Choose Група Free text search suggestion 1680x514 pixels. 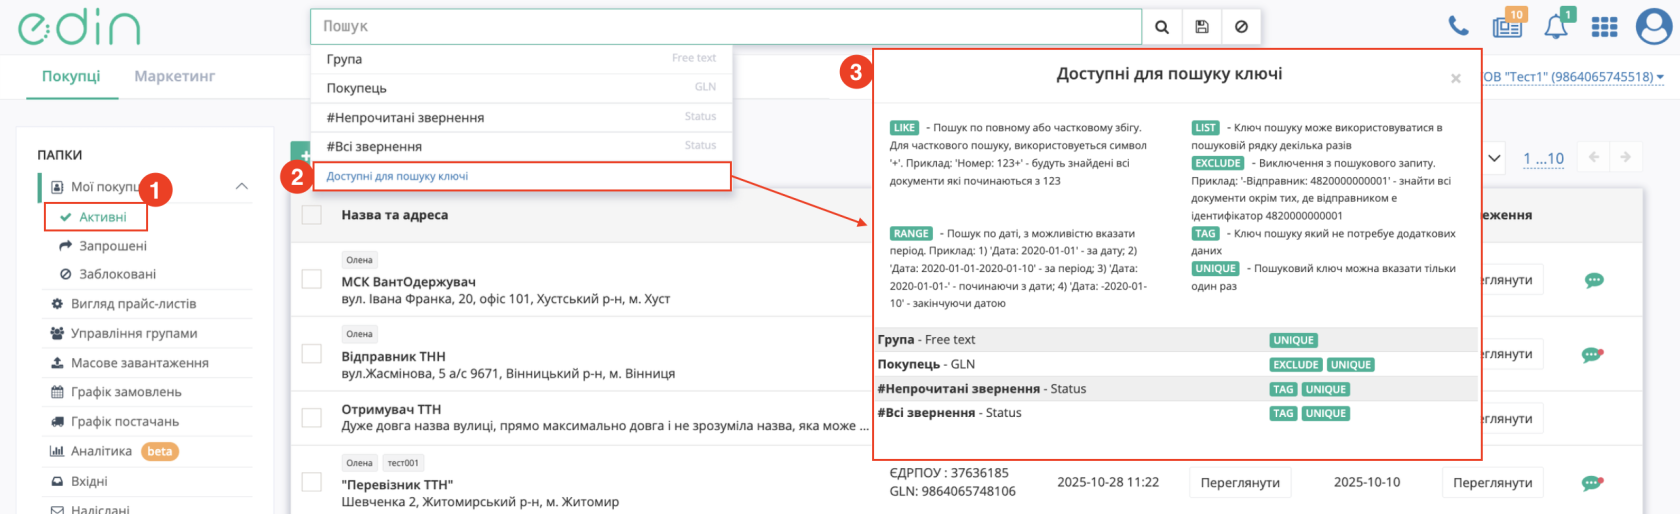521,59
